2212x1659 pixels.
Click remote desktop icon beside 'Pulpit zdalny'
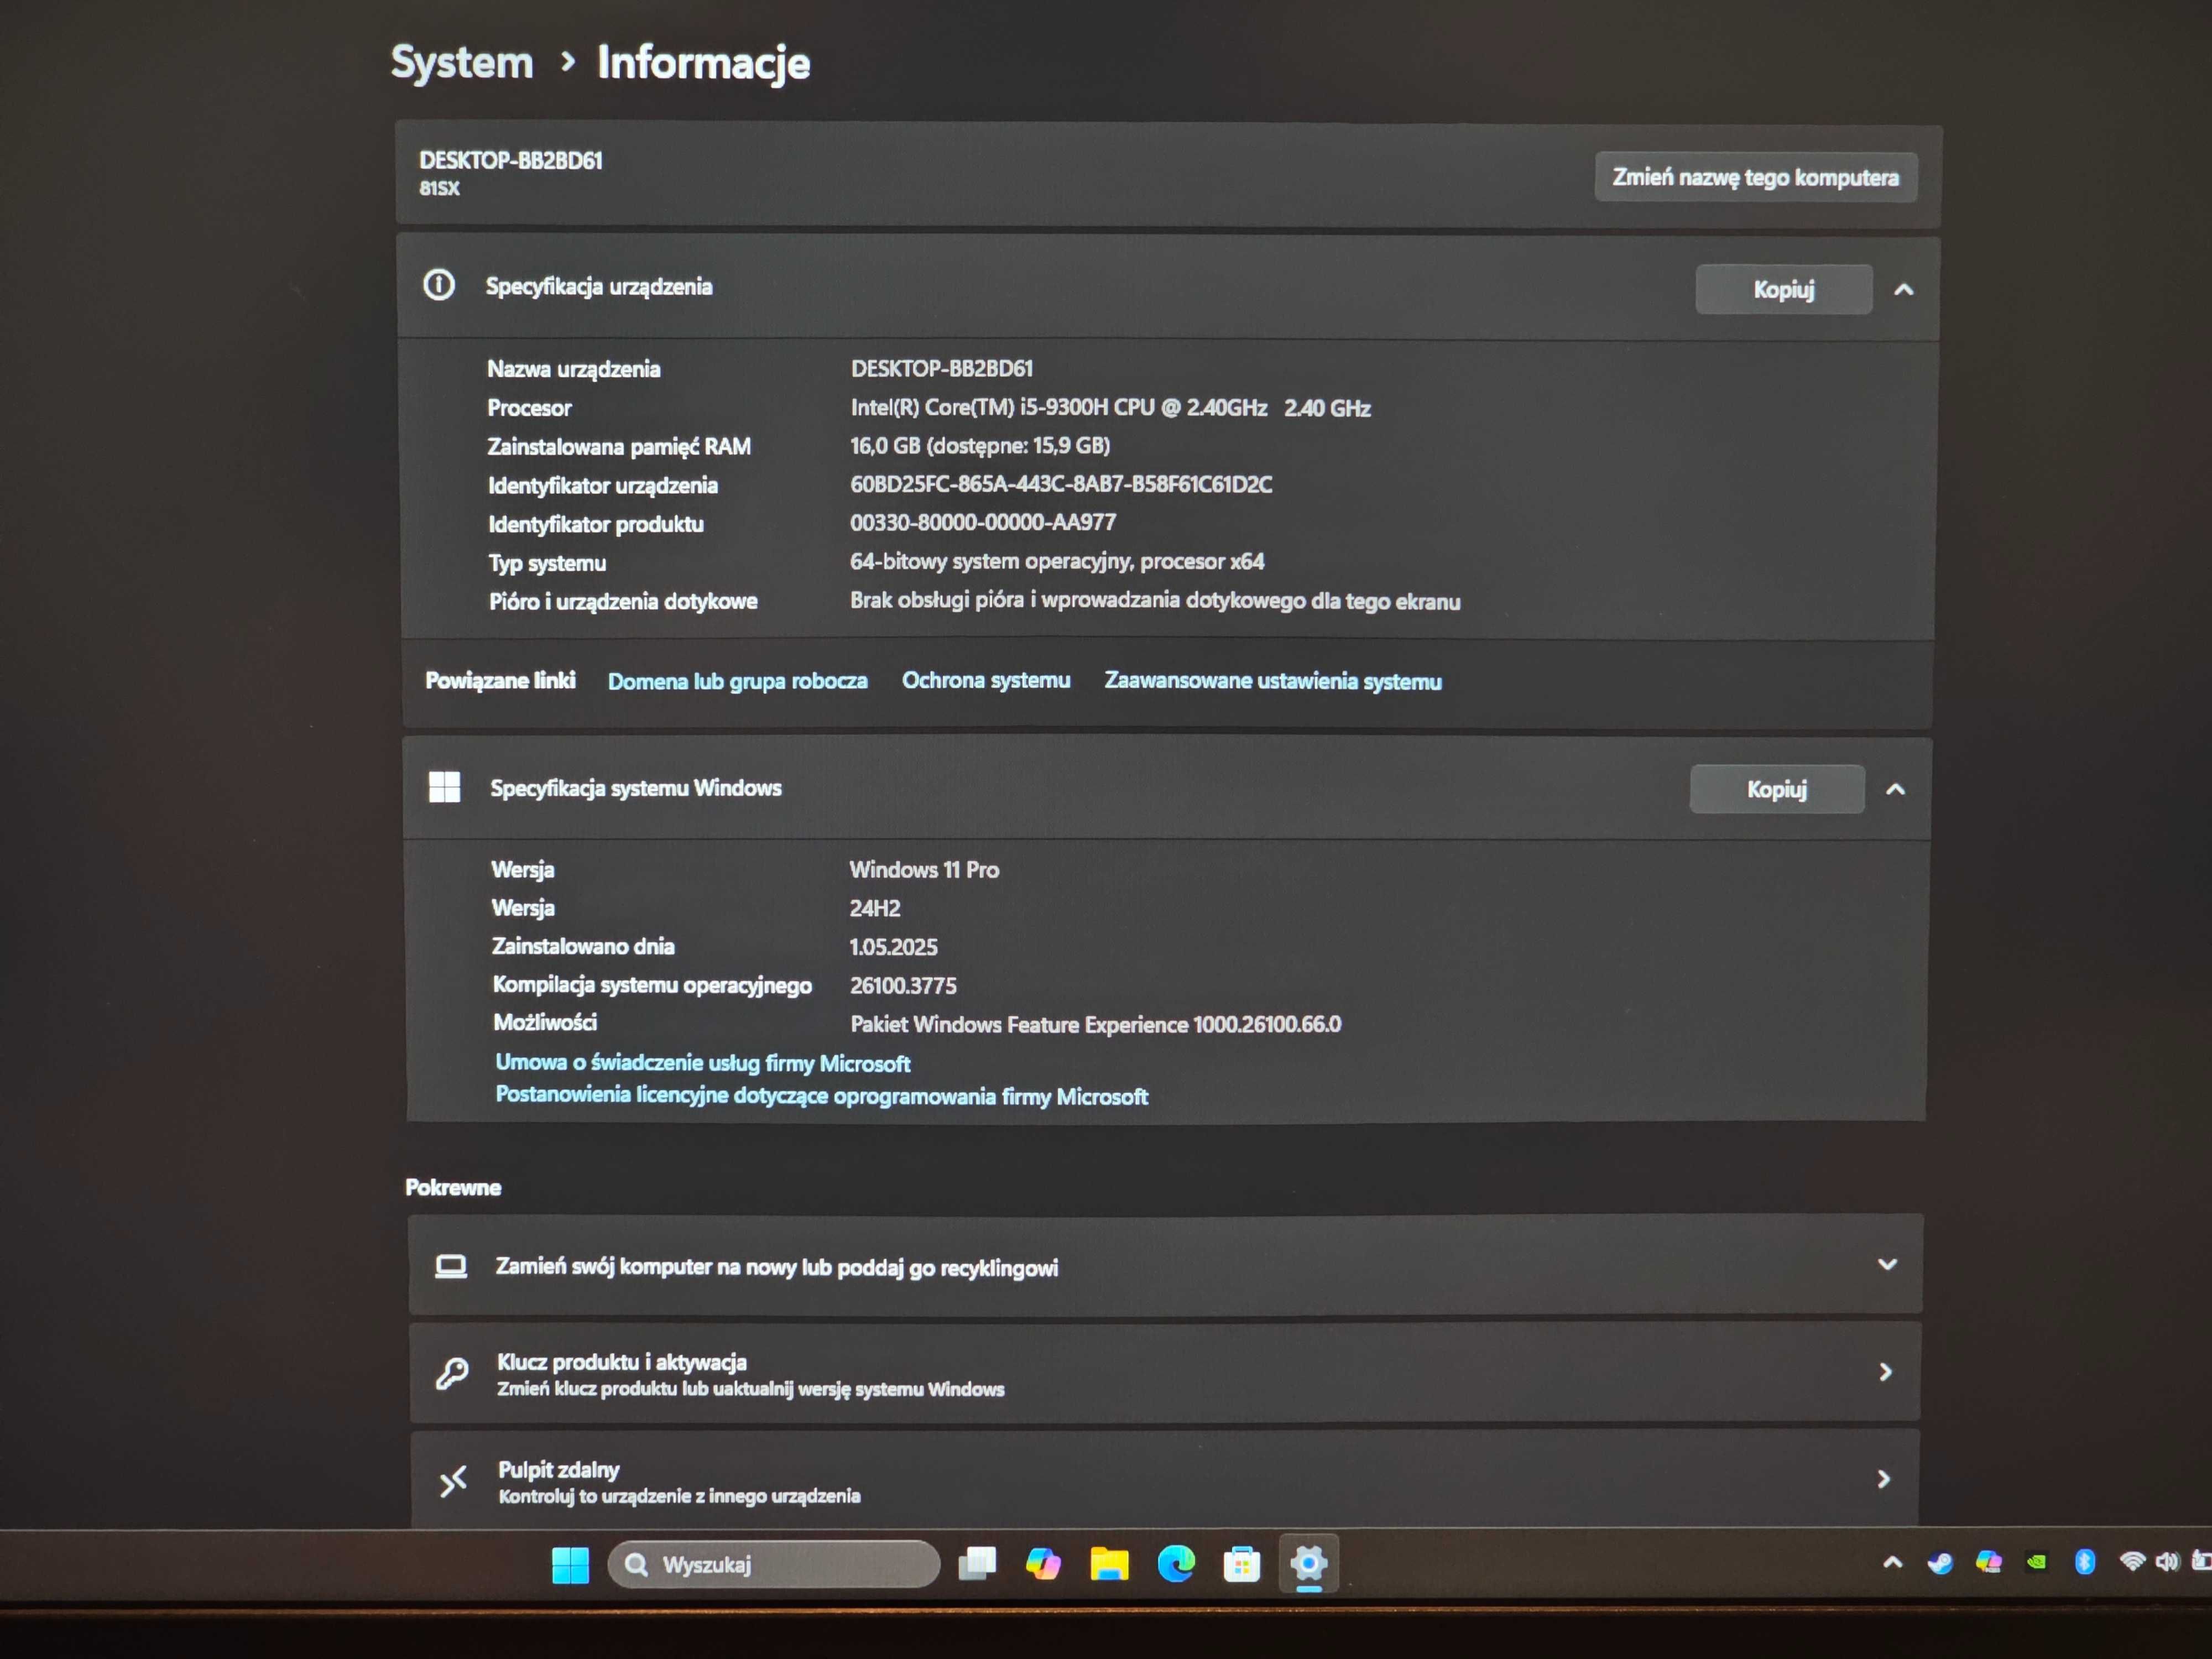point(453,1480)
